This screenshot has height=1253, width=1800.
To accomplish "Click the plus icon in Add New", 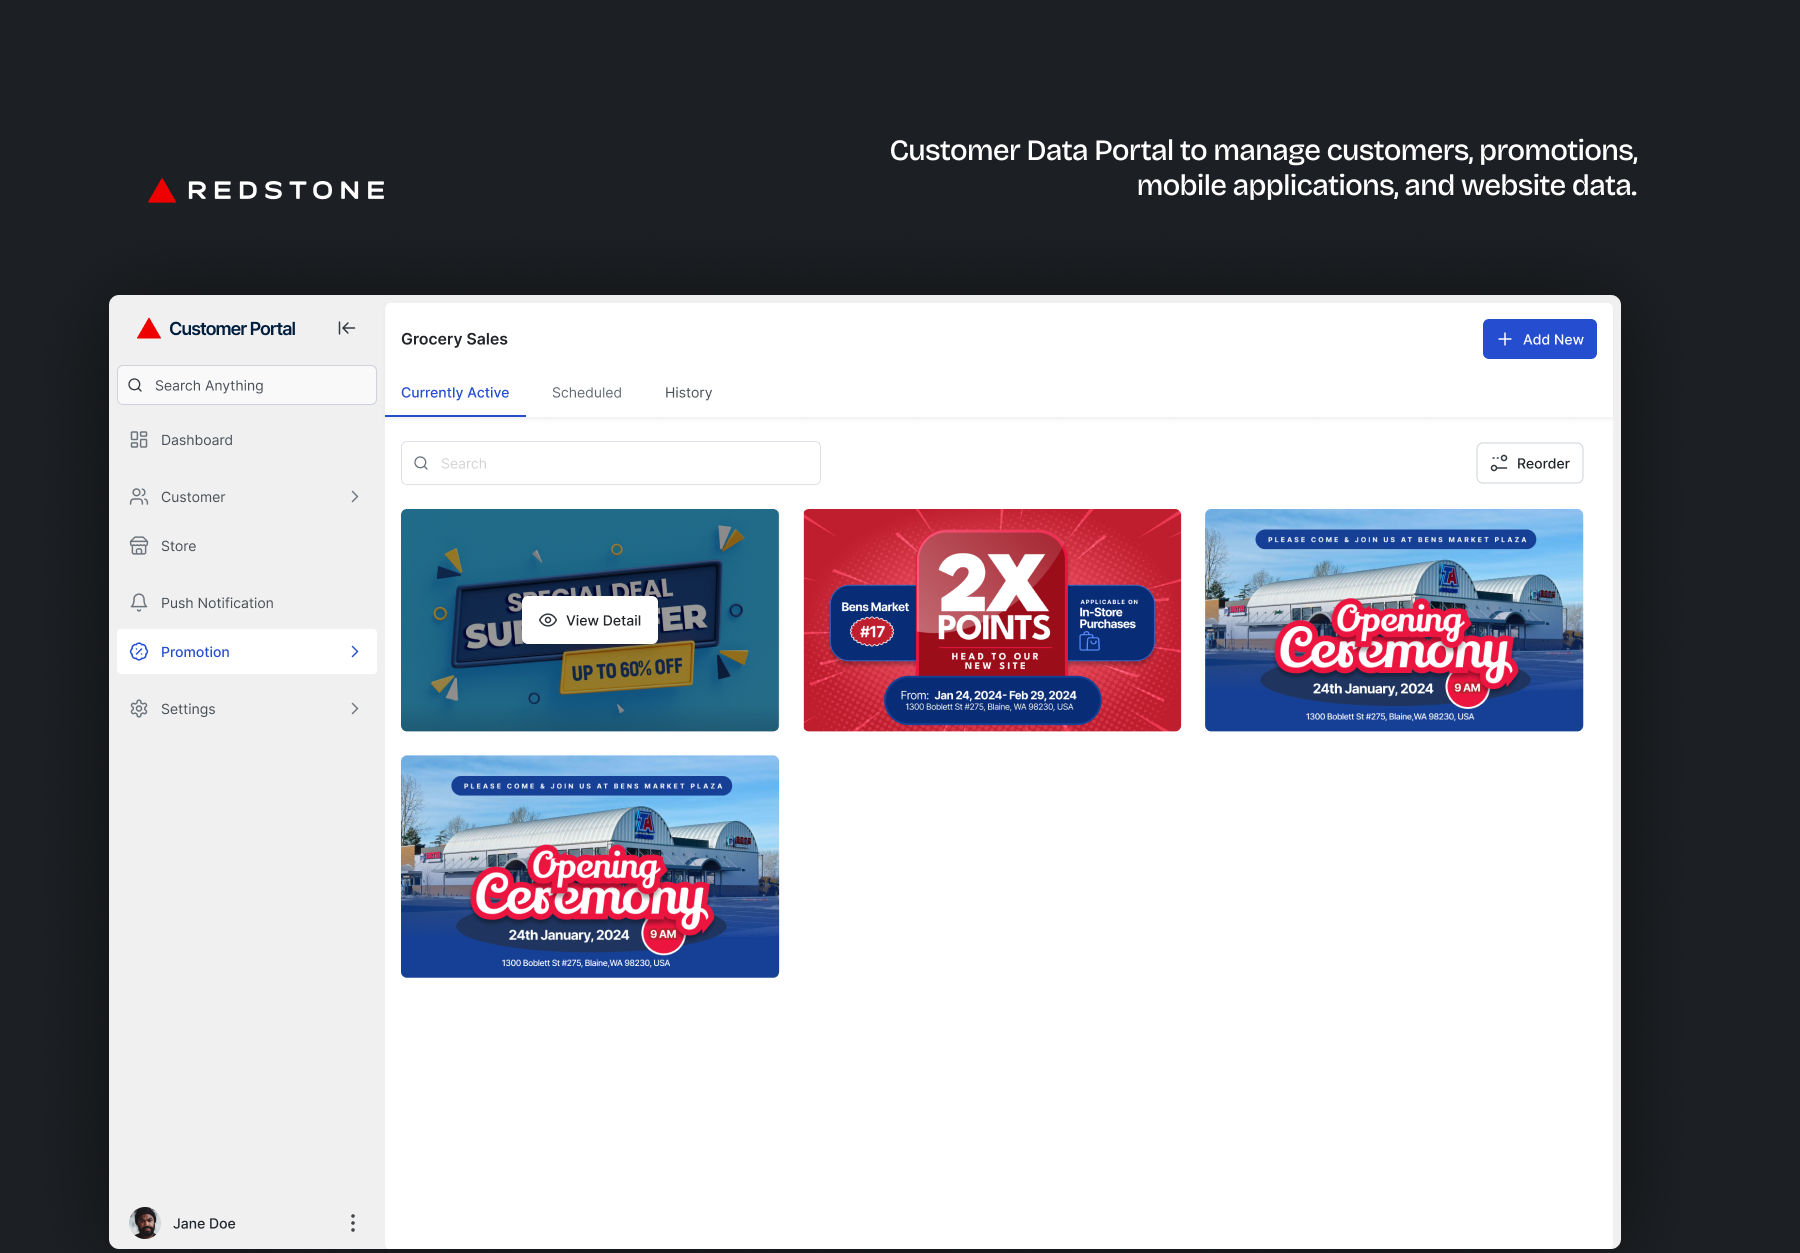I will coord(1505,339).
